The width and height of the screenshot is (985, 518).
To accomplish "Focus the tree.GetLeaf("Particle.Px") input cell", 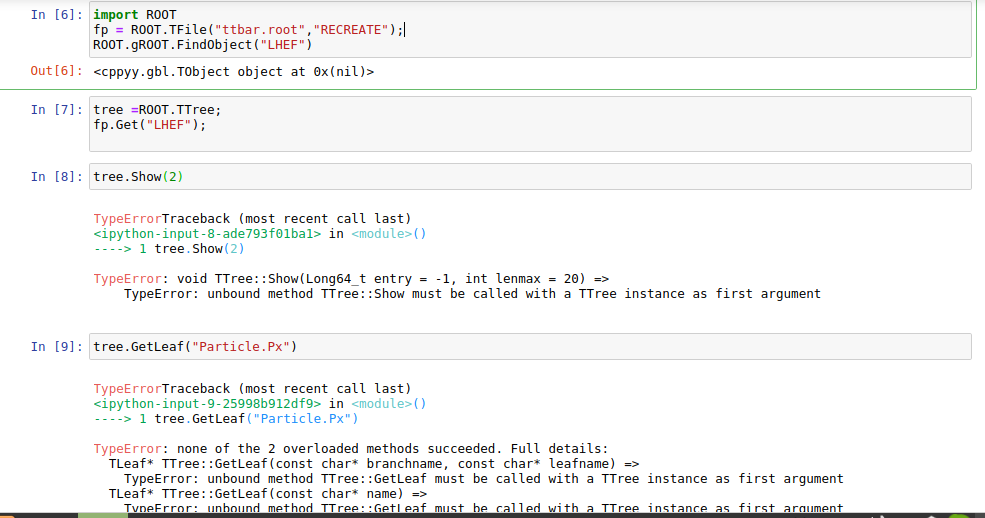I will tap(530, 347).
